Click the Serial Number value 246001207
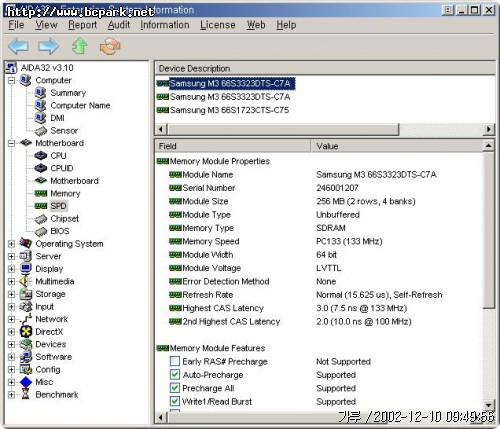 (337, 188)
